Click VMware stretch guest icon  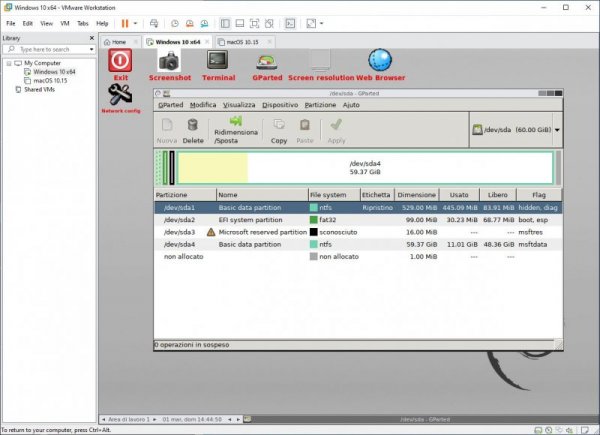311,23
